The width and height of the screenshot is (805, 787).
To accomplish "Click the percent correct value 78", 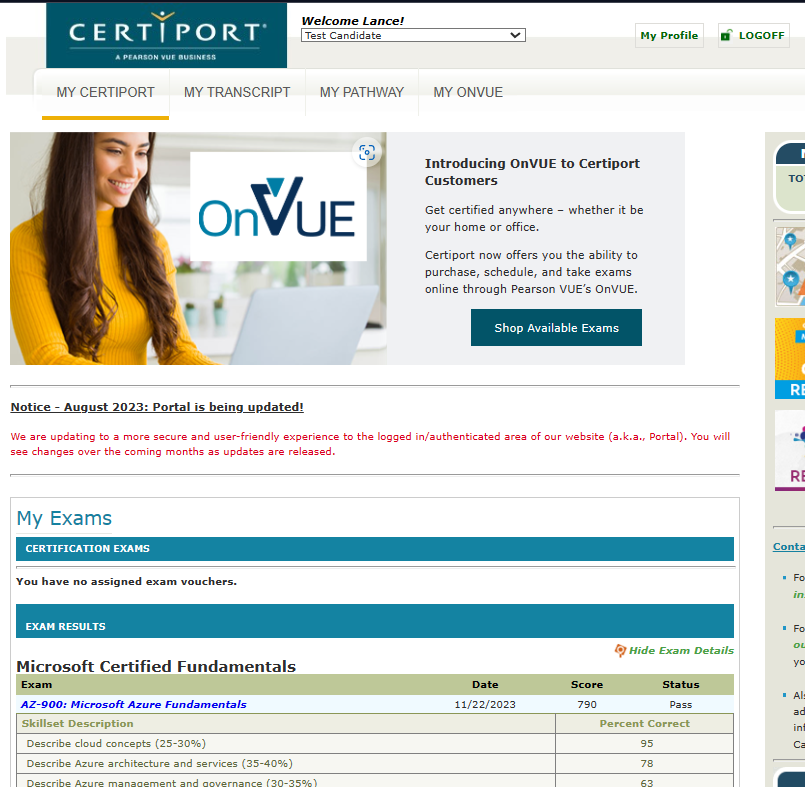I will pos(646,763).
